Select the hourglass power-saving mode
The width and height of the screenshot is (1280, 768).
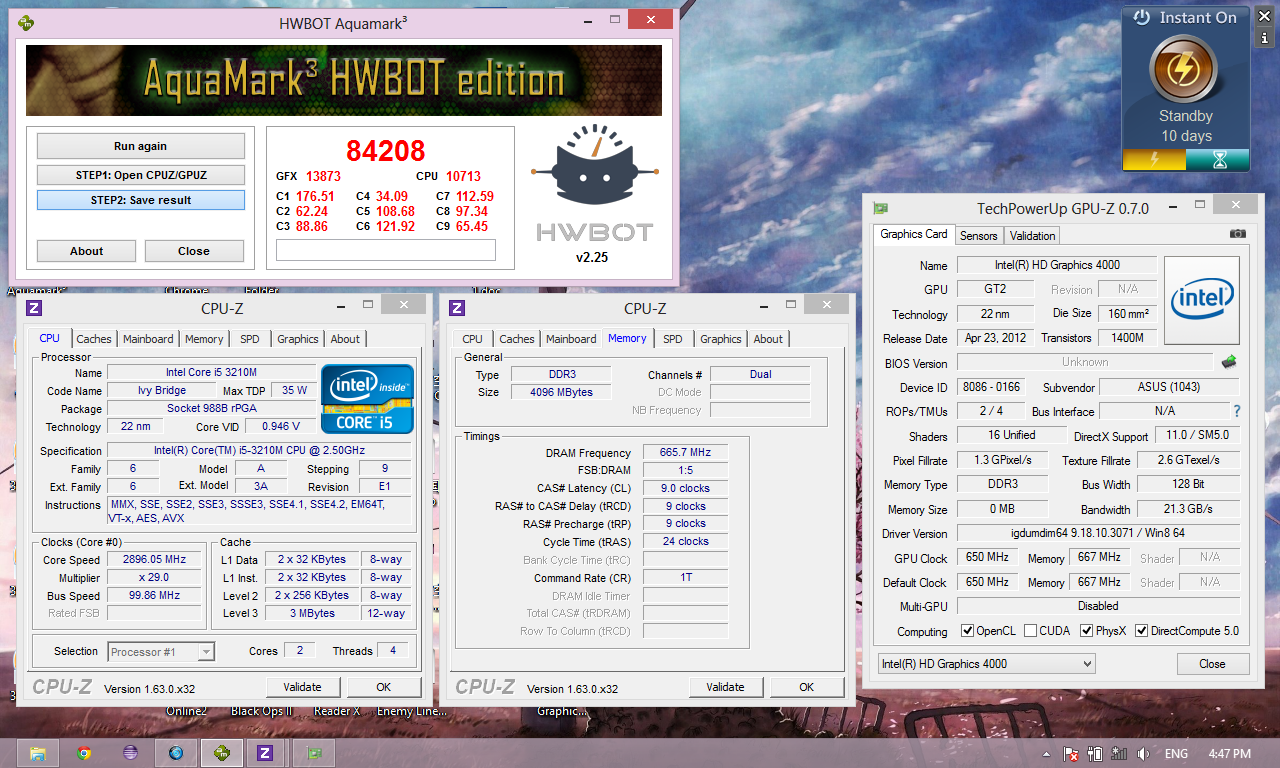[x=1218, y=160]
